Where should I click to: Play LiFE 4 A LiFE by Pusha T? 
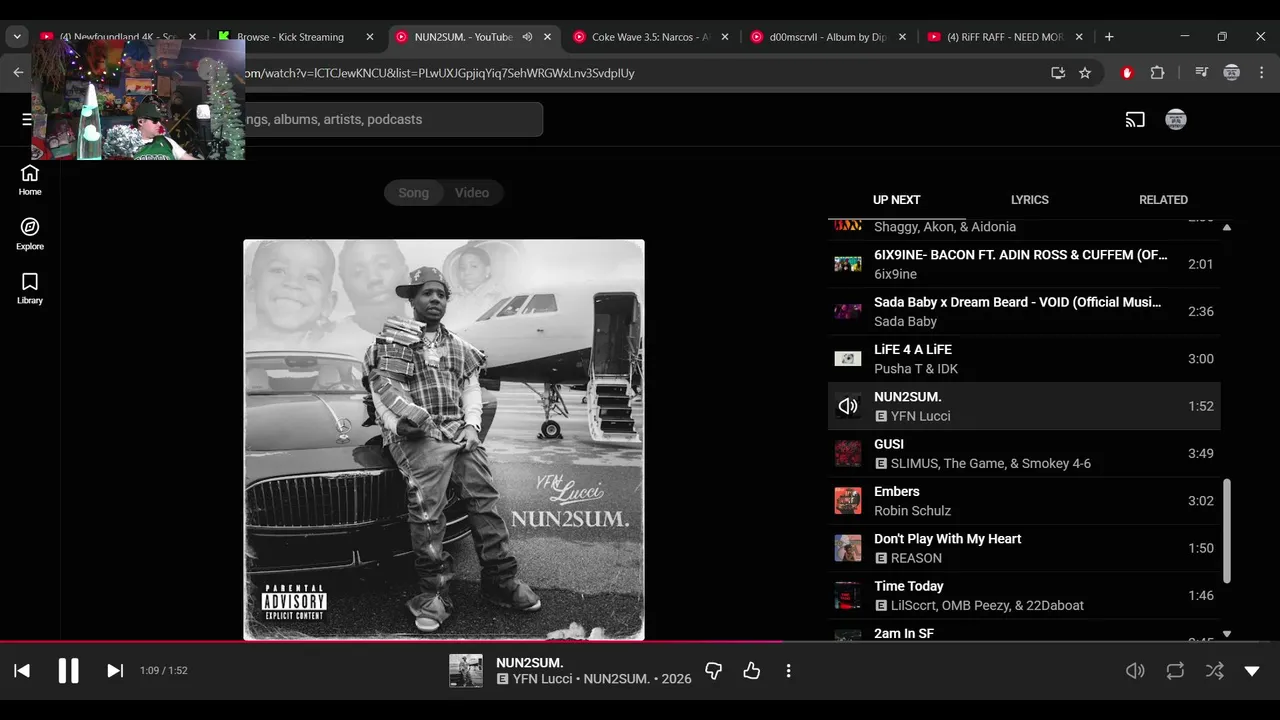click(x=1024, y=359)
